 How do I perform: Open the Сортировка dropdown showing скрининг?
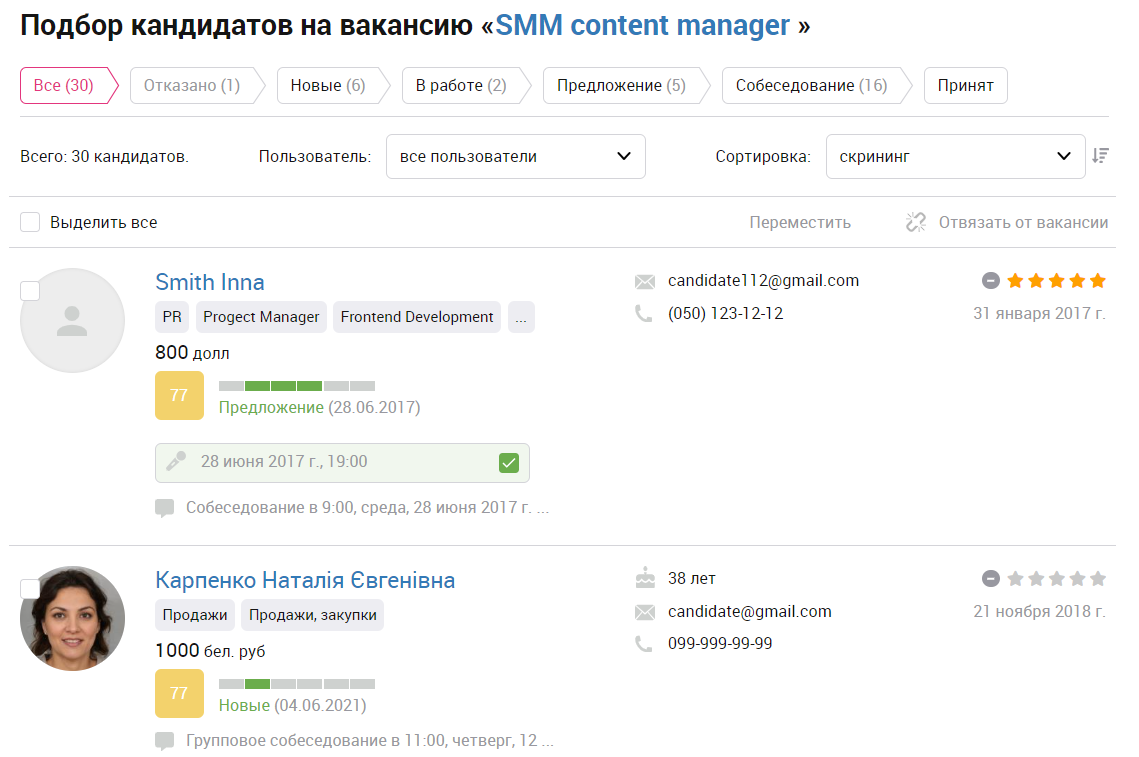coord(955,156)
